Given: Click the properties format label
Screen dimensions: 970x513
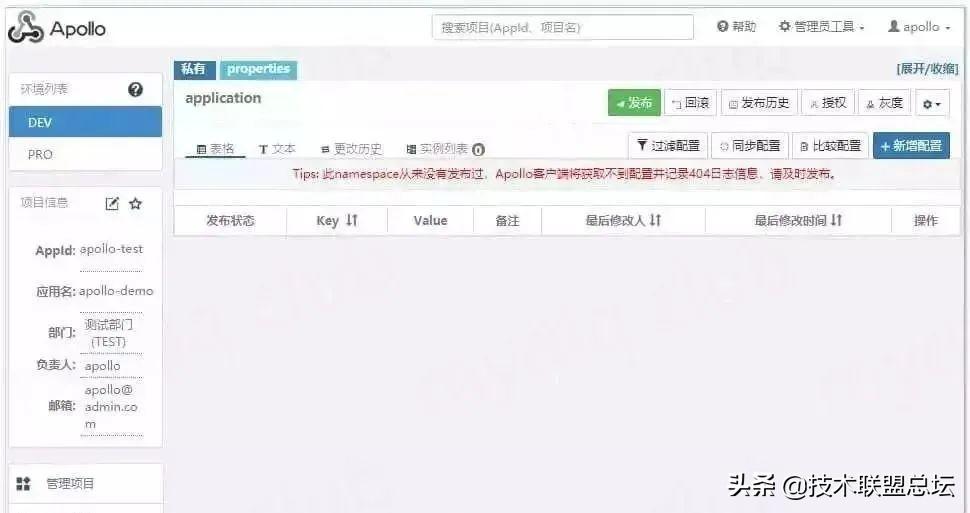Looking at the screenshot, I should point(258,69).
